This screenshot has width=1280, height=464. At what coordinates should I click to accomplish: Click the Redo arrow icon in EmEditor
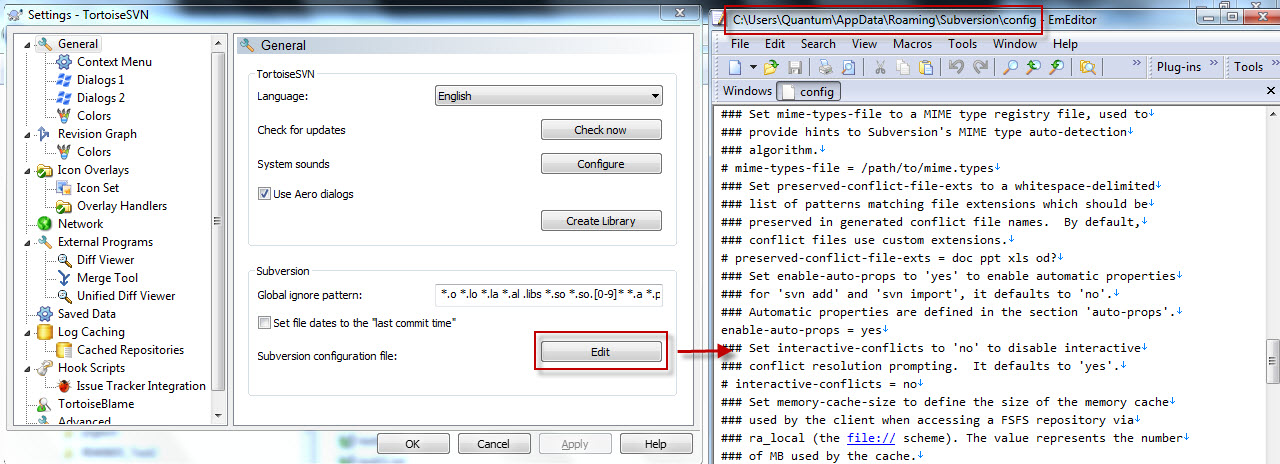tap(980, 67)
